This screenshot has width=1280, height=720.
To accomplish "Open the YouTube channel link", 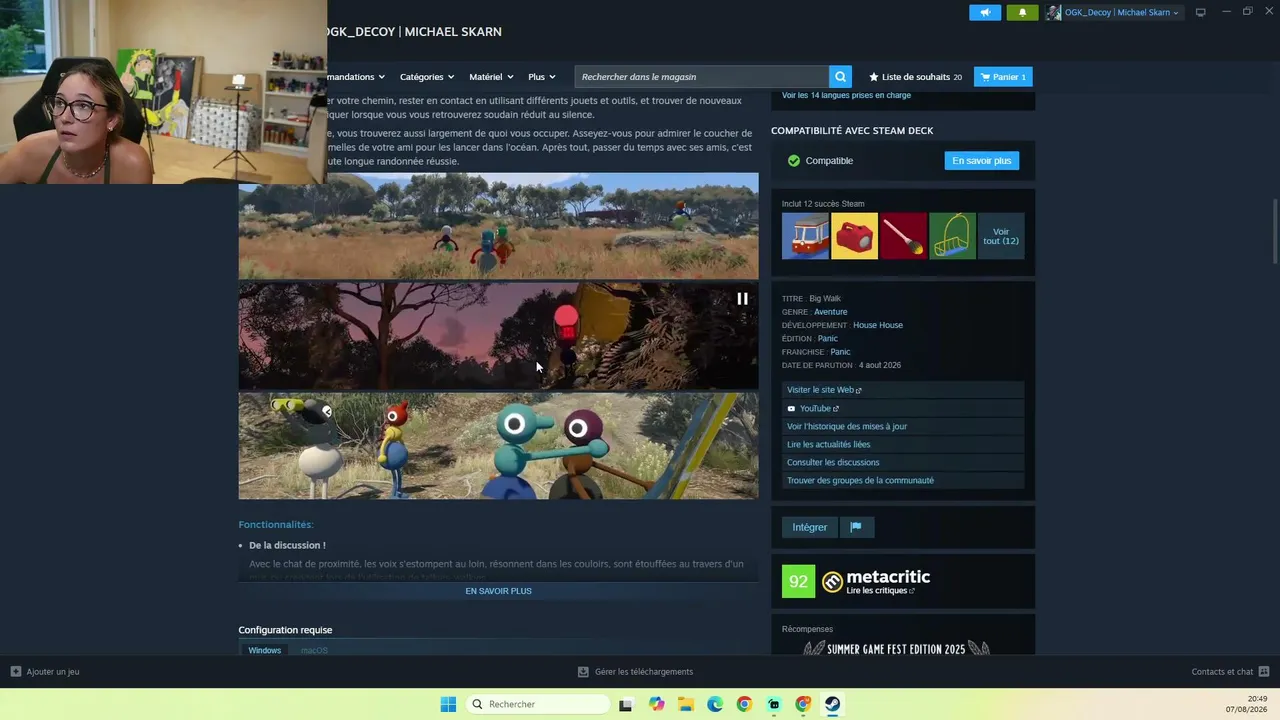I will pyautogui.click(x=815, y=408).
